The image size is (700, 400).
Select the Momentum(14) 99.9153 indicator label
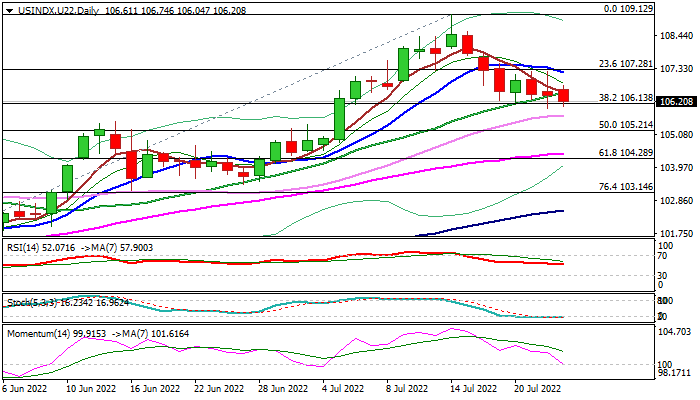click(x=56, y=333)
